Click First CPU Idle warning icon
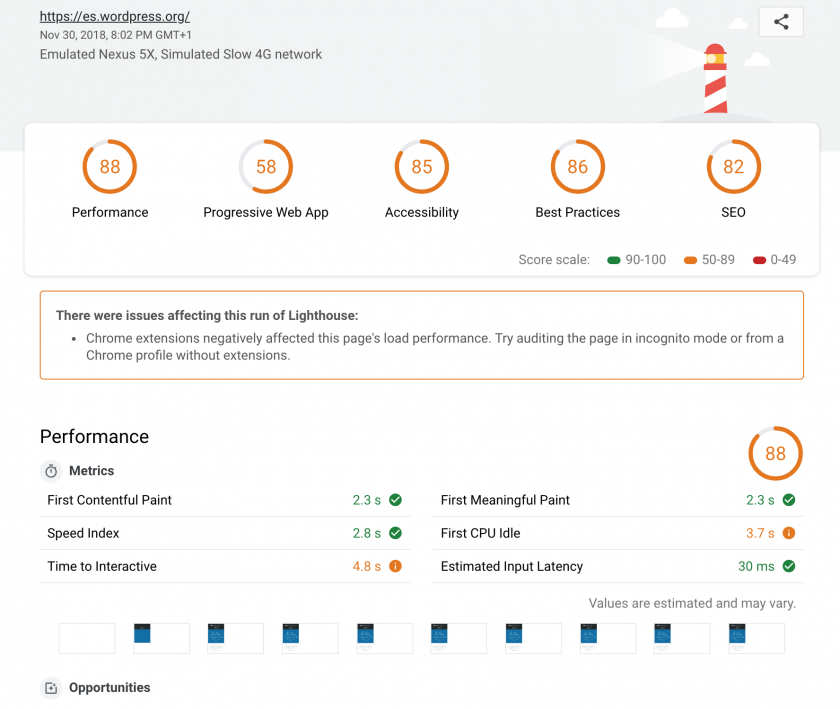Screen dimensions: 840x709 coord(789,534)
